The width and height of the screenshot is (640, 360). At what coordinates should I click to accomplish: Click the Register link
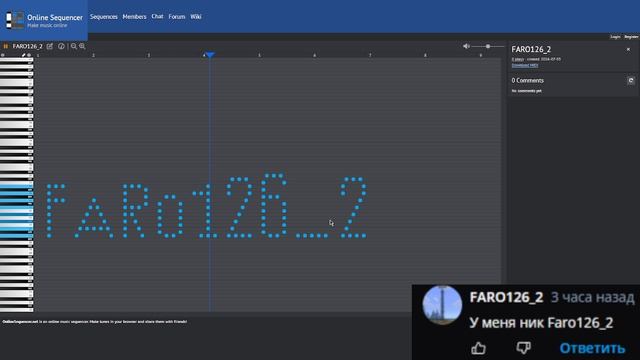click(631, 37)
